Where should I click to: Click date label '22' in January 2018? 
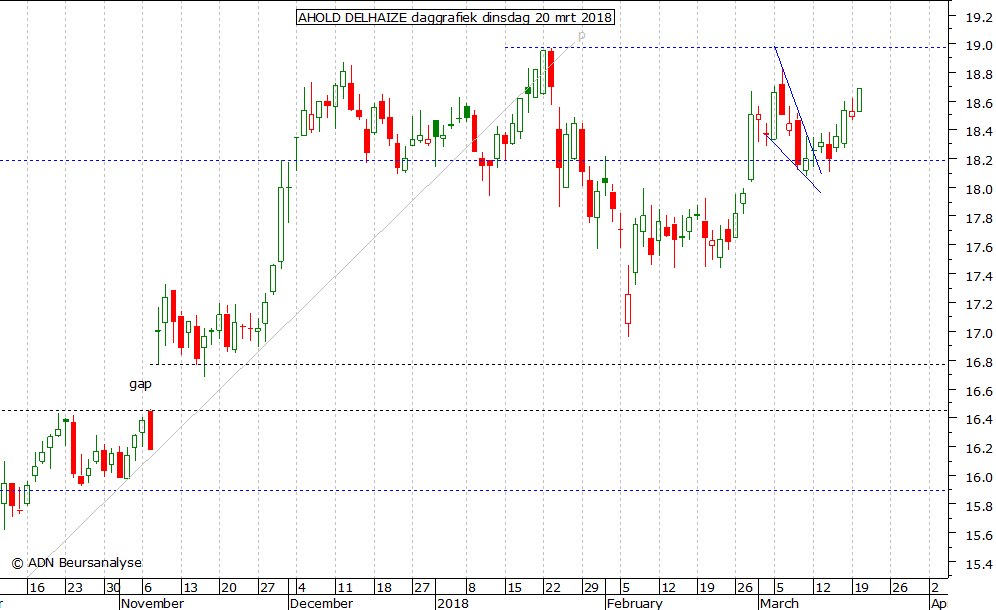[x=553, y=588]
